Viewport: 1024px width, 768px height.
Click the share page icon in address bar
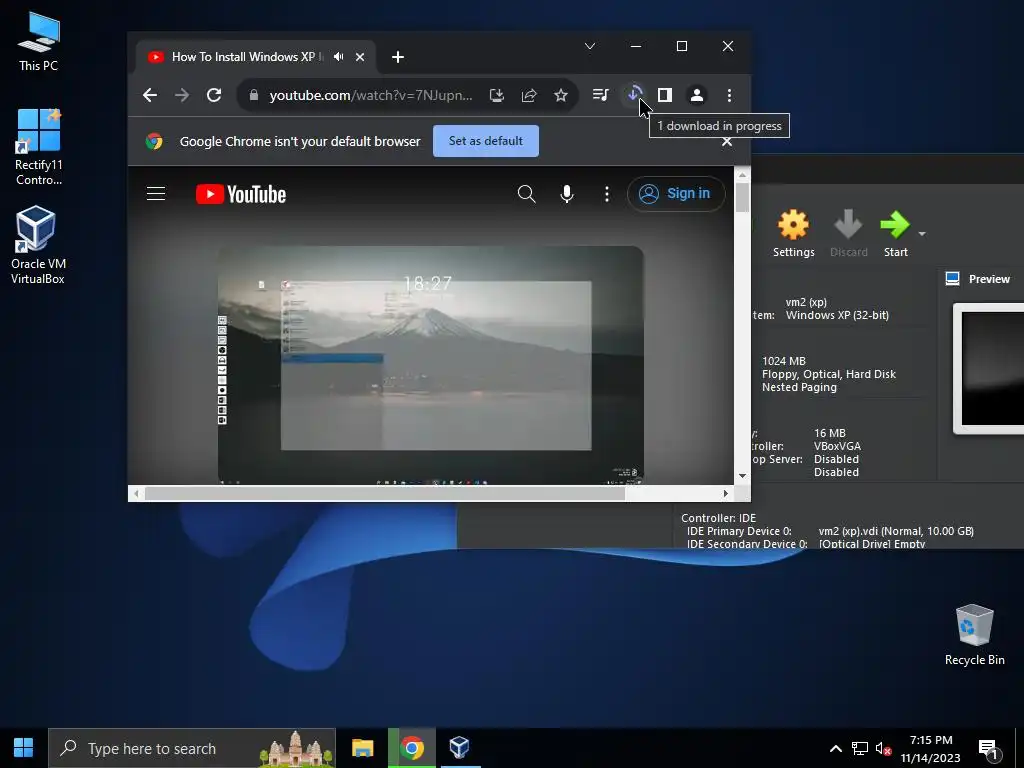pos(529,95)
